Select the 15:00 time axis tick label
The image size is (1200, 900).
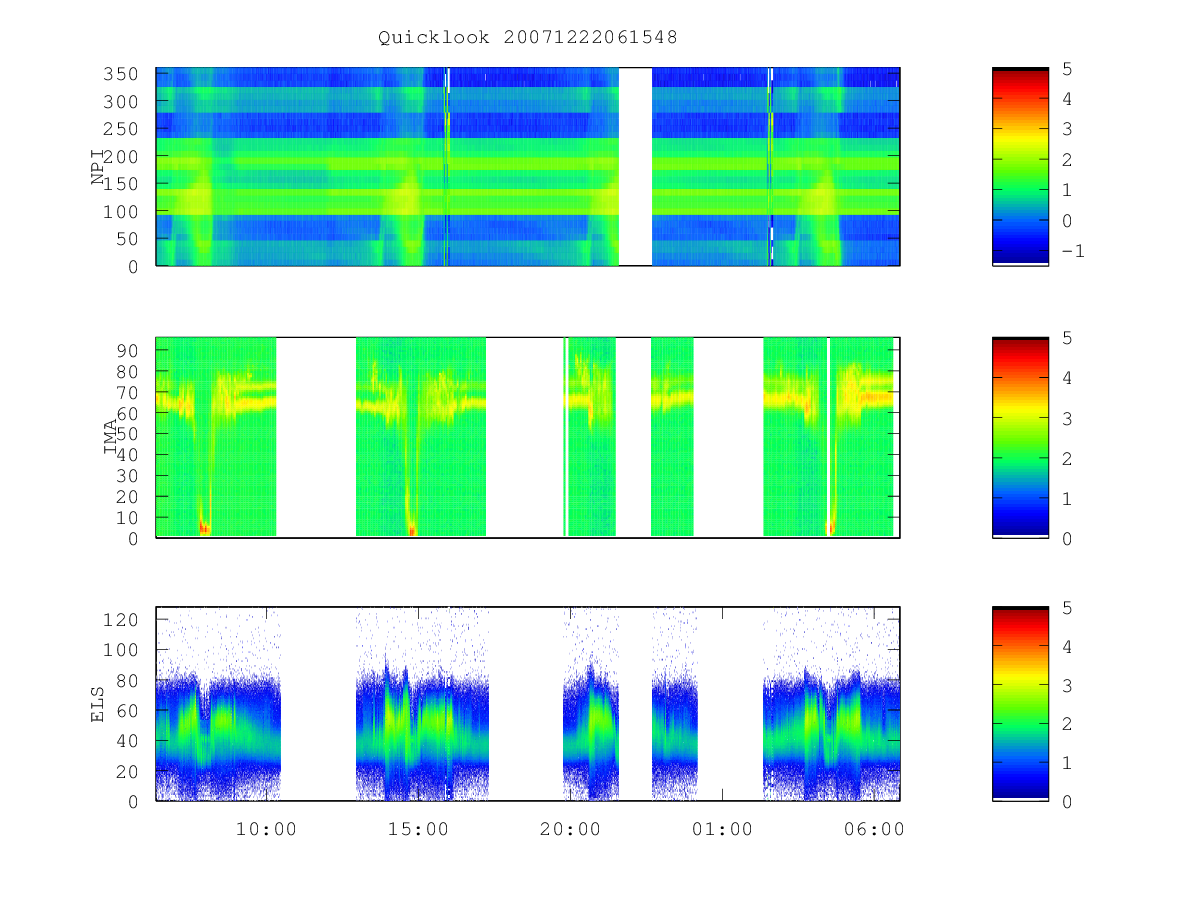[418, 829]
